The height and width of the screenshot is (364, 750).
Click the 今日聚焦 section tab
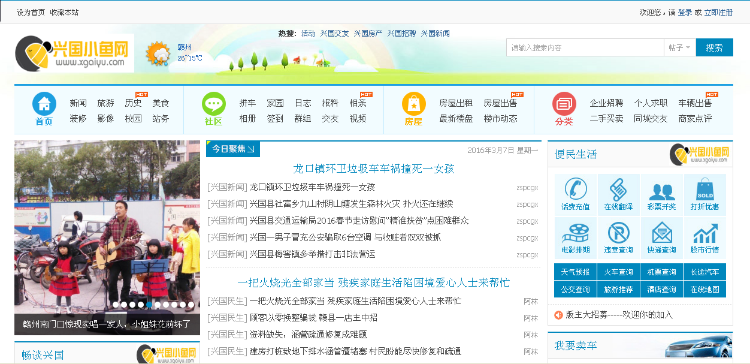pyautogui.click(x=233, y=149)
